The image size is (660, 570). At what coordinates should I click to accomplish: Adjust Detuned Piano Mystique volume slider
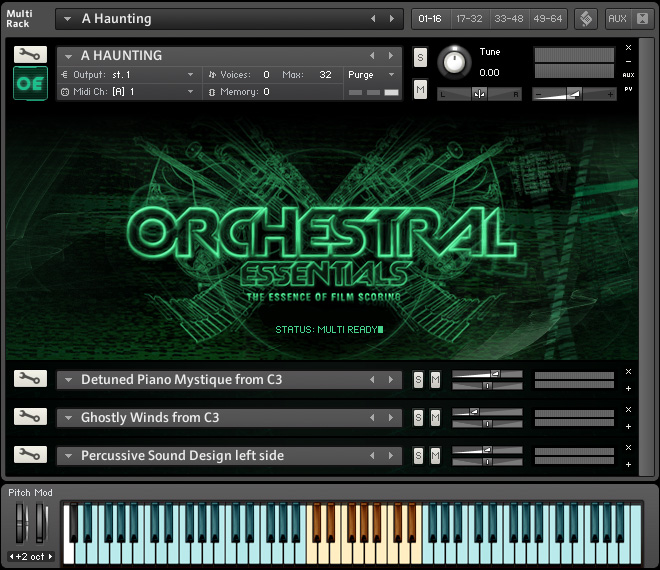[487, 374]
